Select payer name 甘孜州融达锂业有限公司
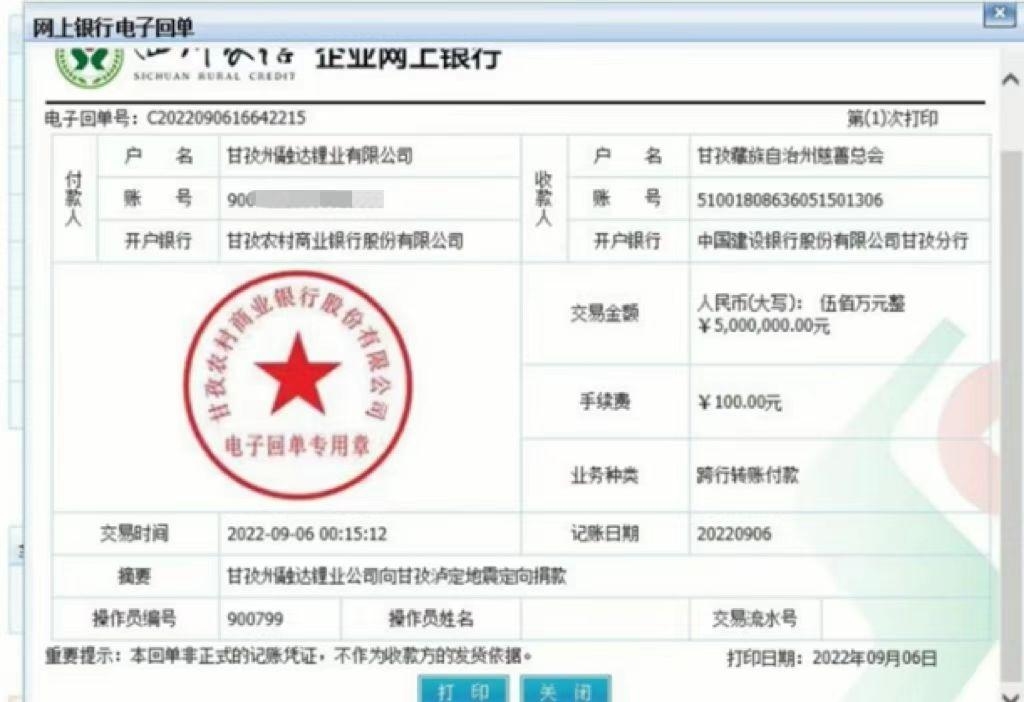The width and height of the screenshot is (1024, 702). (319, 156)
